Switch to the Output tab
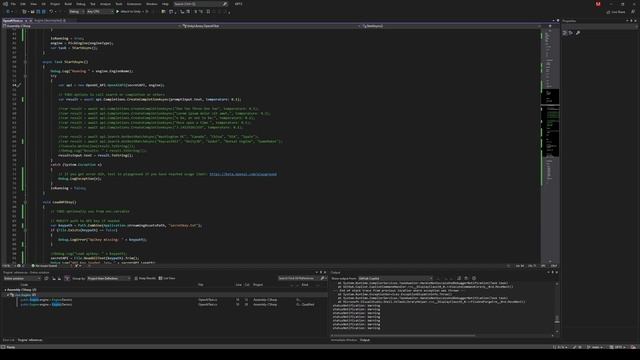The height and width of the screenshot is (360, 640). (365, 340)
